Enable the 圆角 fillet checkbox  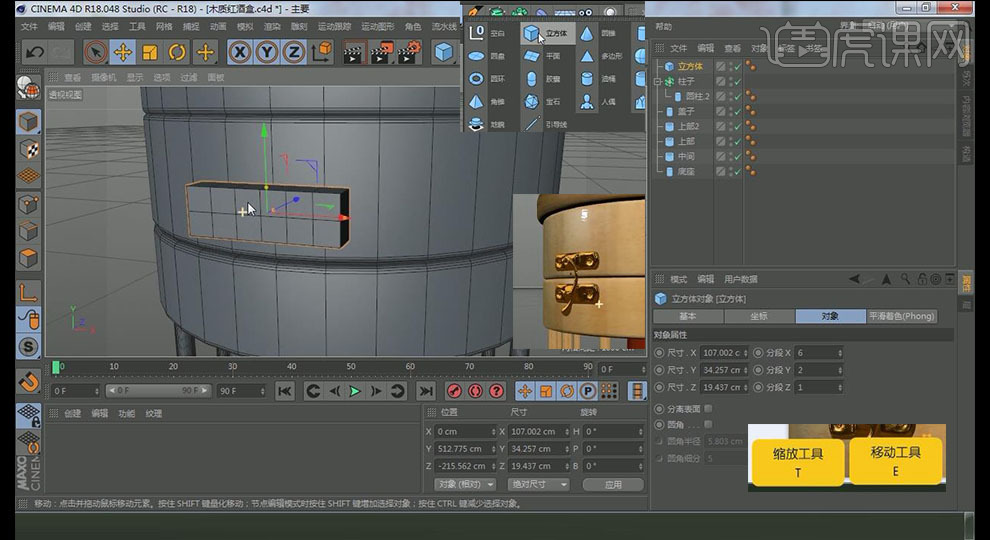(708, 424)
